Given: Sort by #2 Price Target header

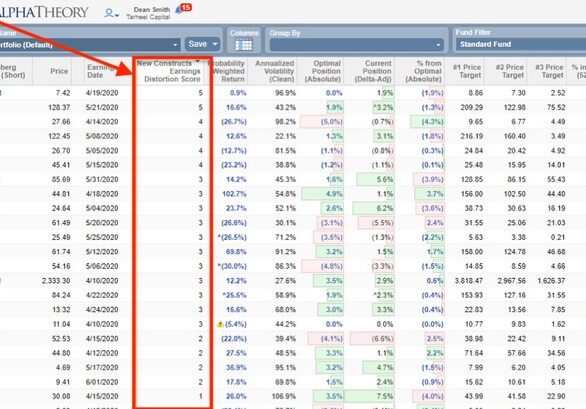Looking at the screenshot, I should (510, 71).
